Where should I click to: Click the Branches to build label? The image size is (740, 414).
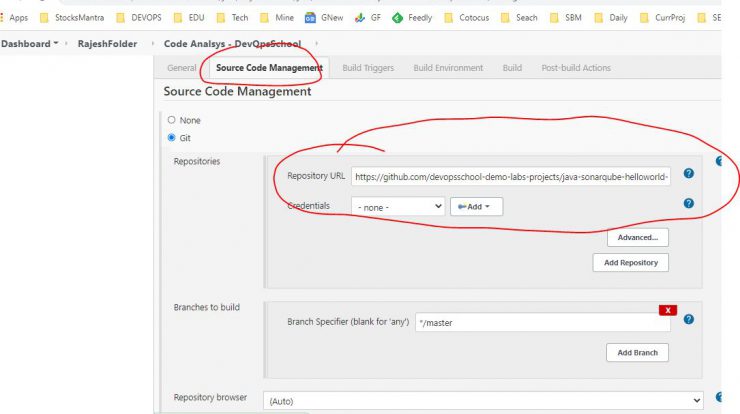(207, 307)
